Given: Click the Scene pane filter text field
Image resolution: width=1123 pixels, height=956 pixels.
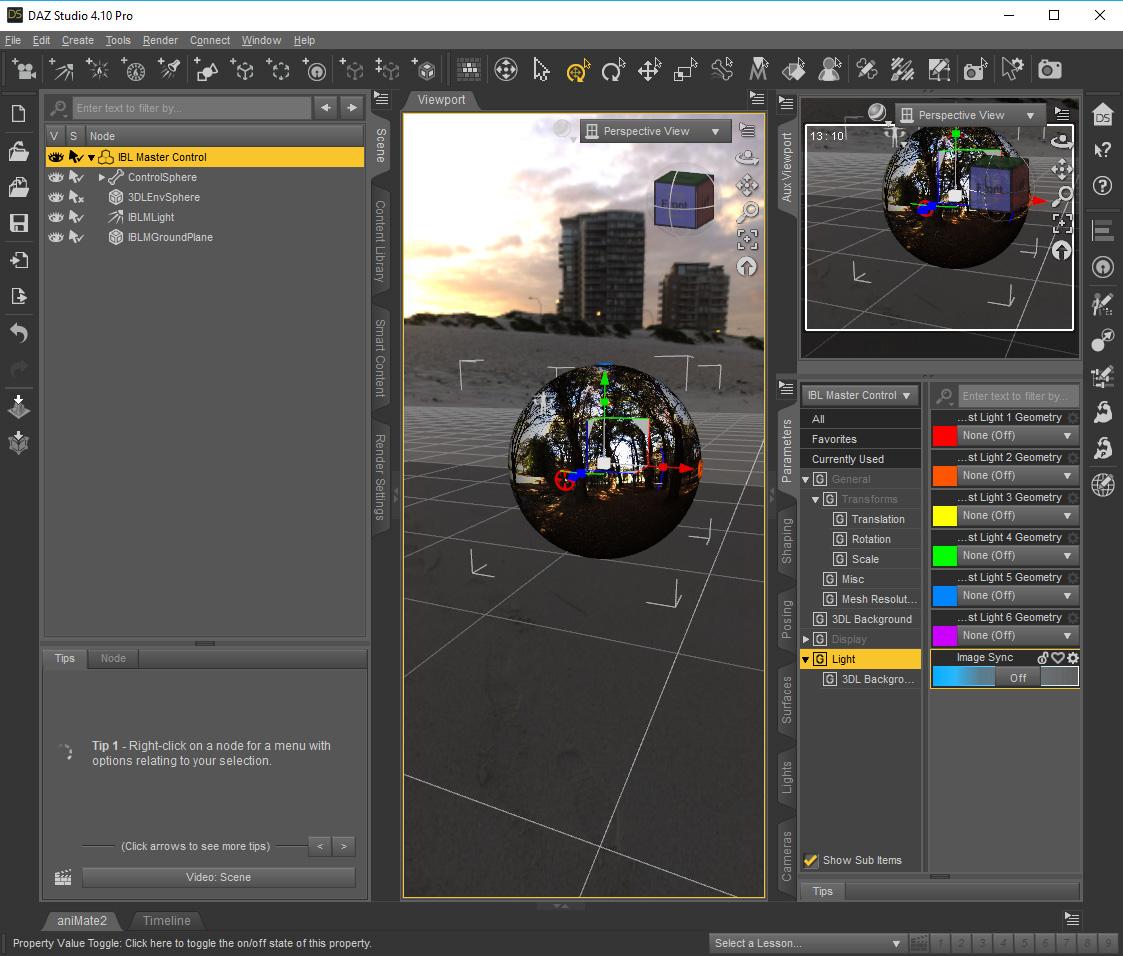Looking at the screenshot, I should point(190,108).
